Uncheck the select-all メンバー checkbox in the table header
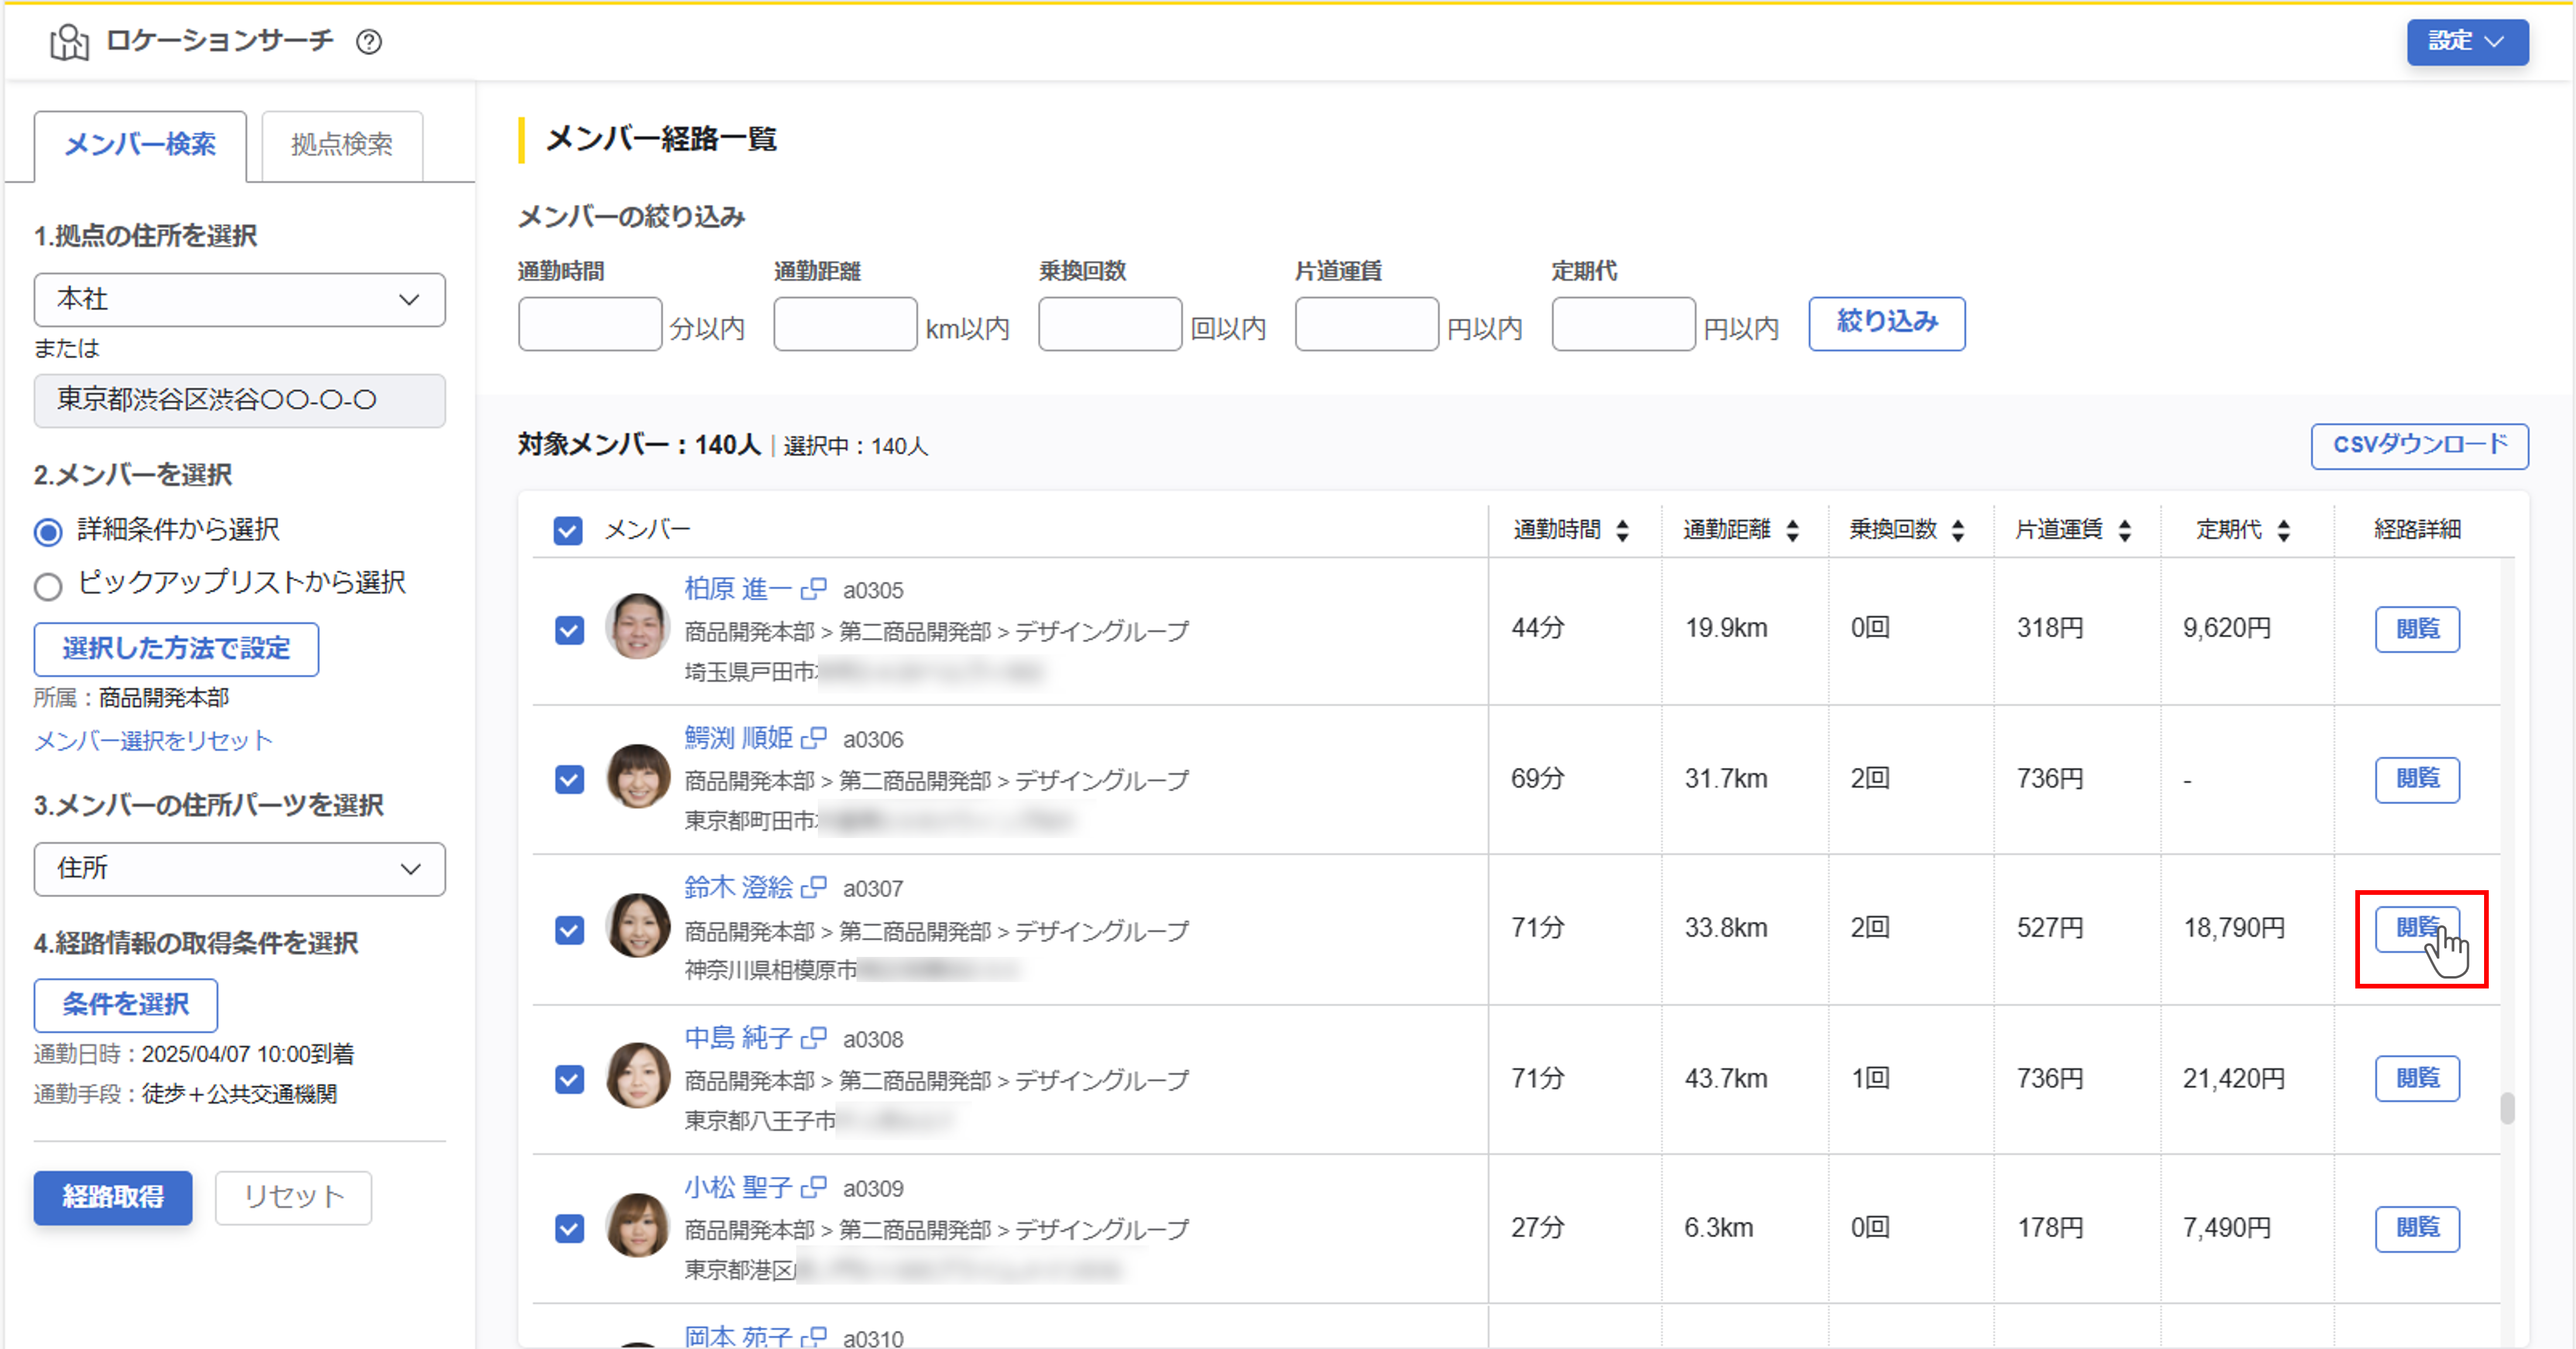 (567, 530)
